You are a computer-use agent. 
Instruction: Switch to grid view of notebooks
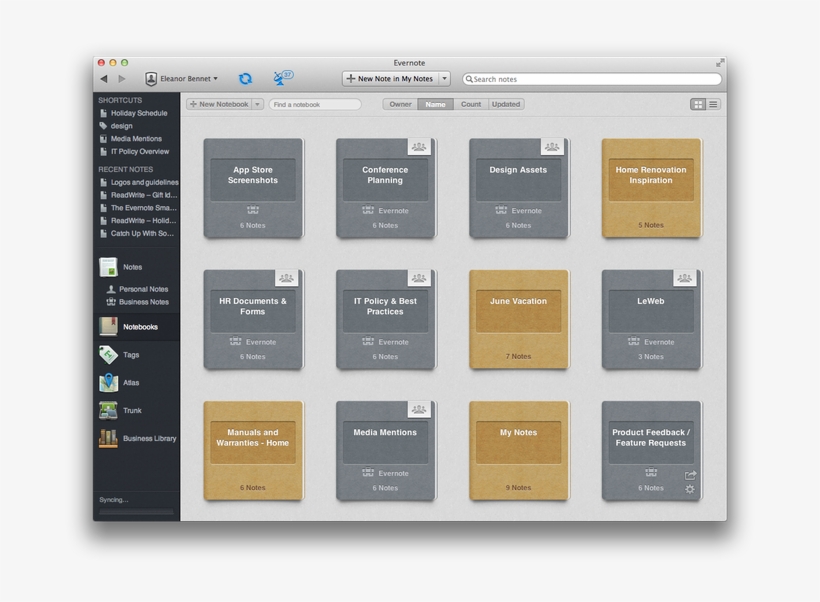(x=696, y=104)
